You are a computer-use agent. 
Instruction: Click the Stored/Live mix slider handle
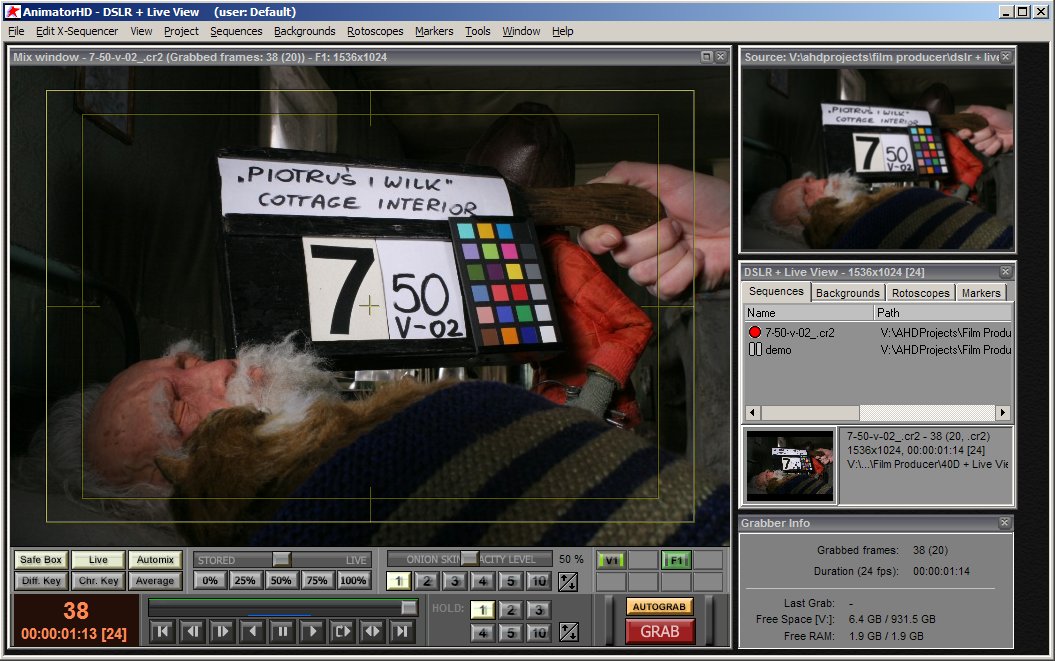(x=282, y=560)
